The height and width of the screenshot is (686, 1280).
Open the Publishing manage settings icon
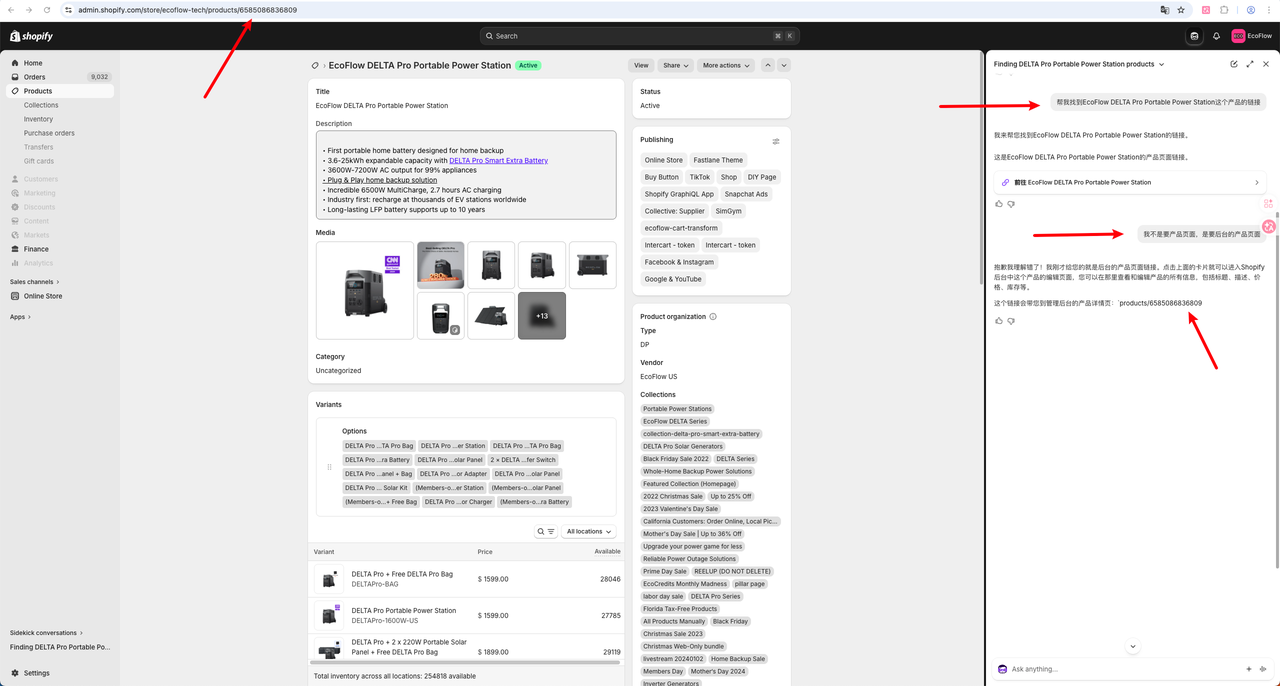[x=776, y=141]
